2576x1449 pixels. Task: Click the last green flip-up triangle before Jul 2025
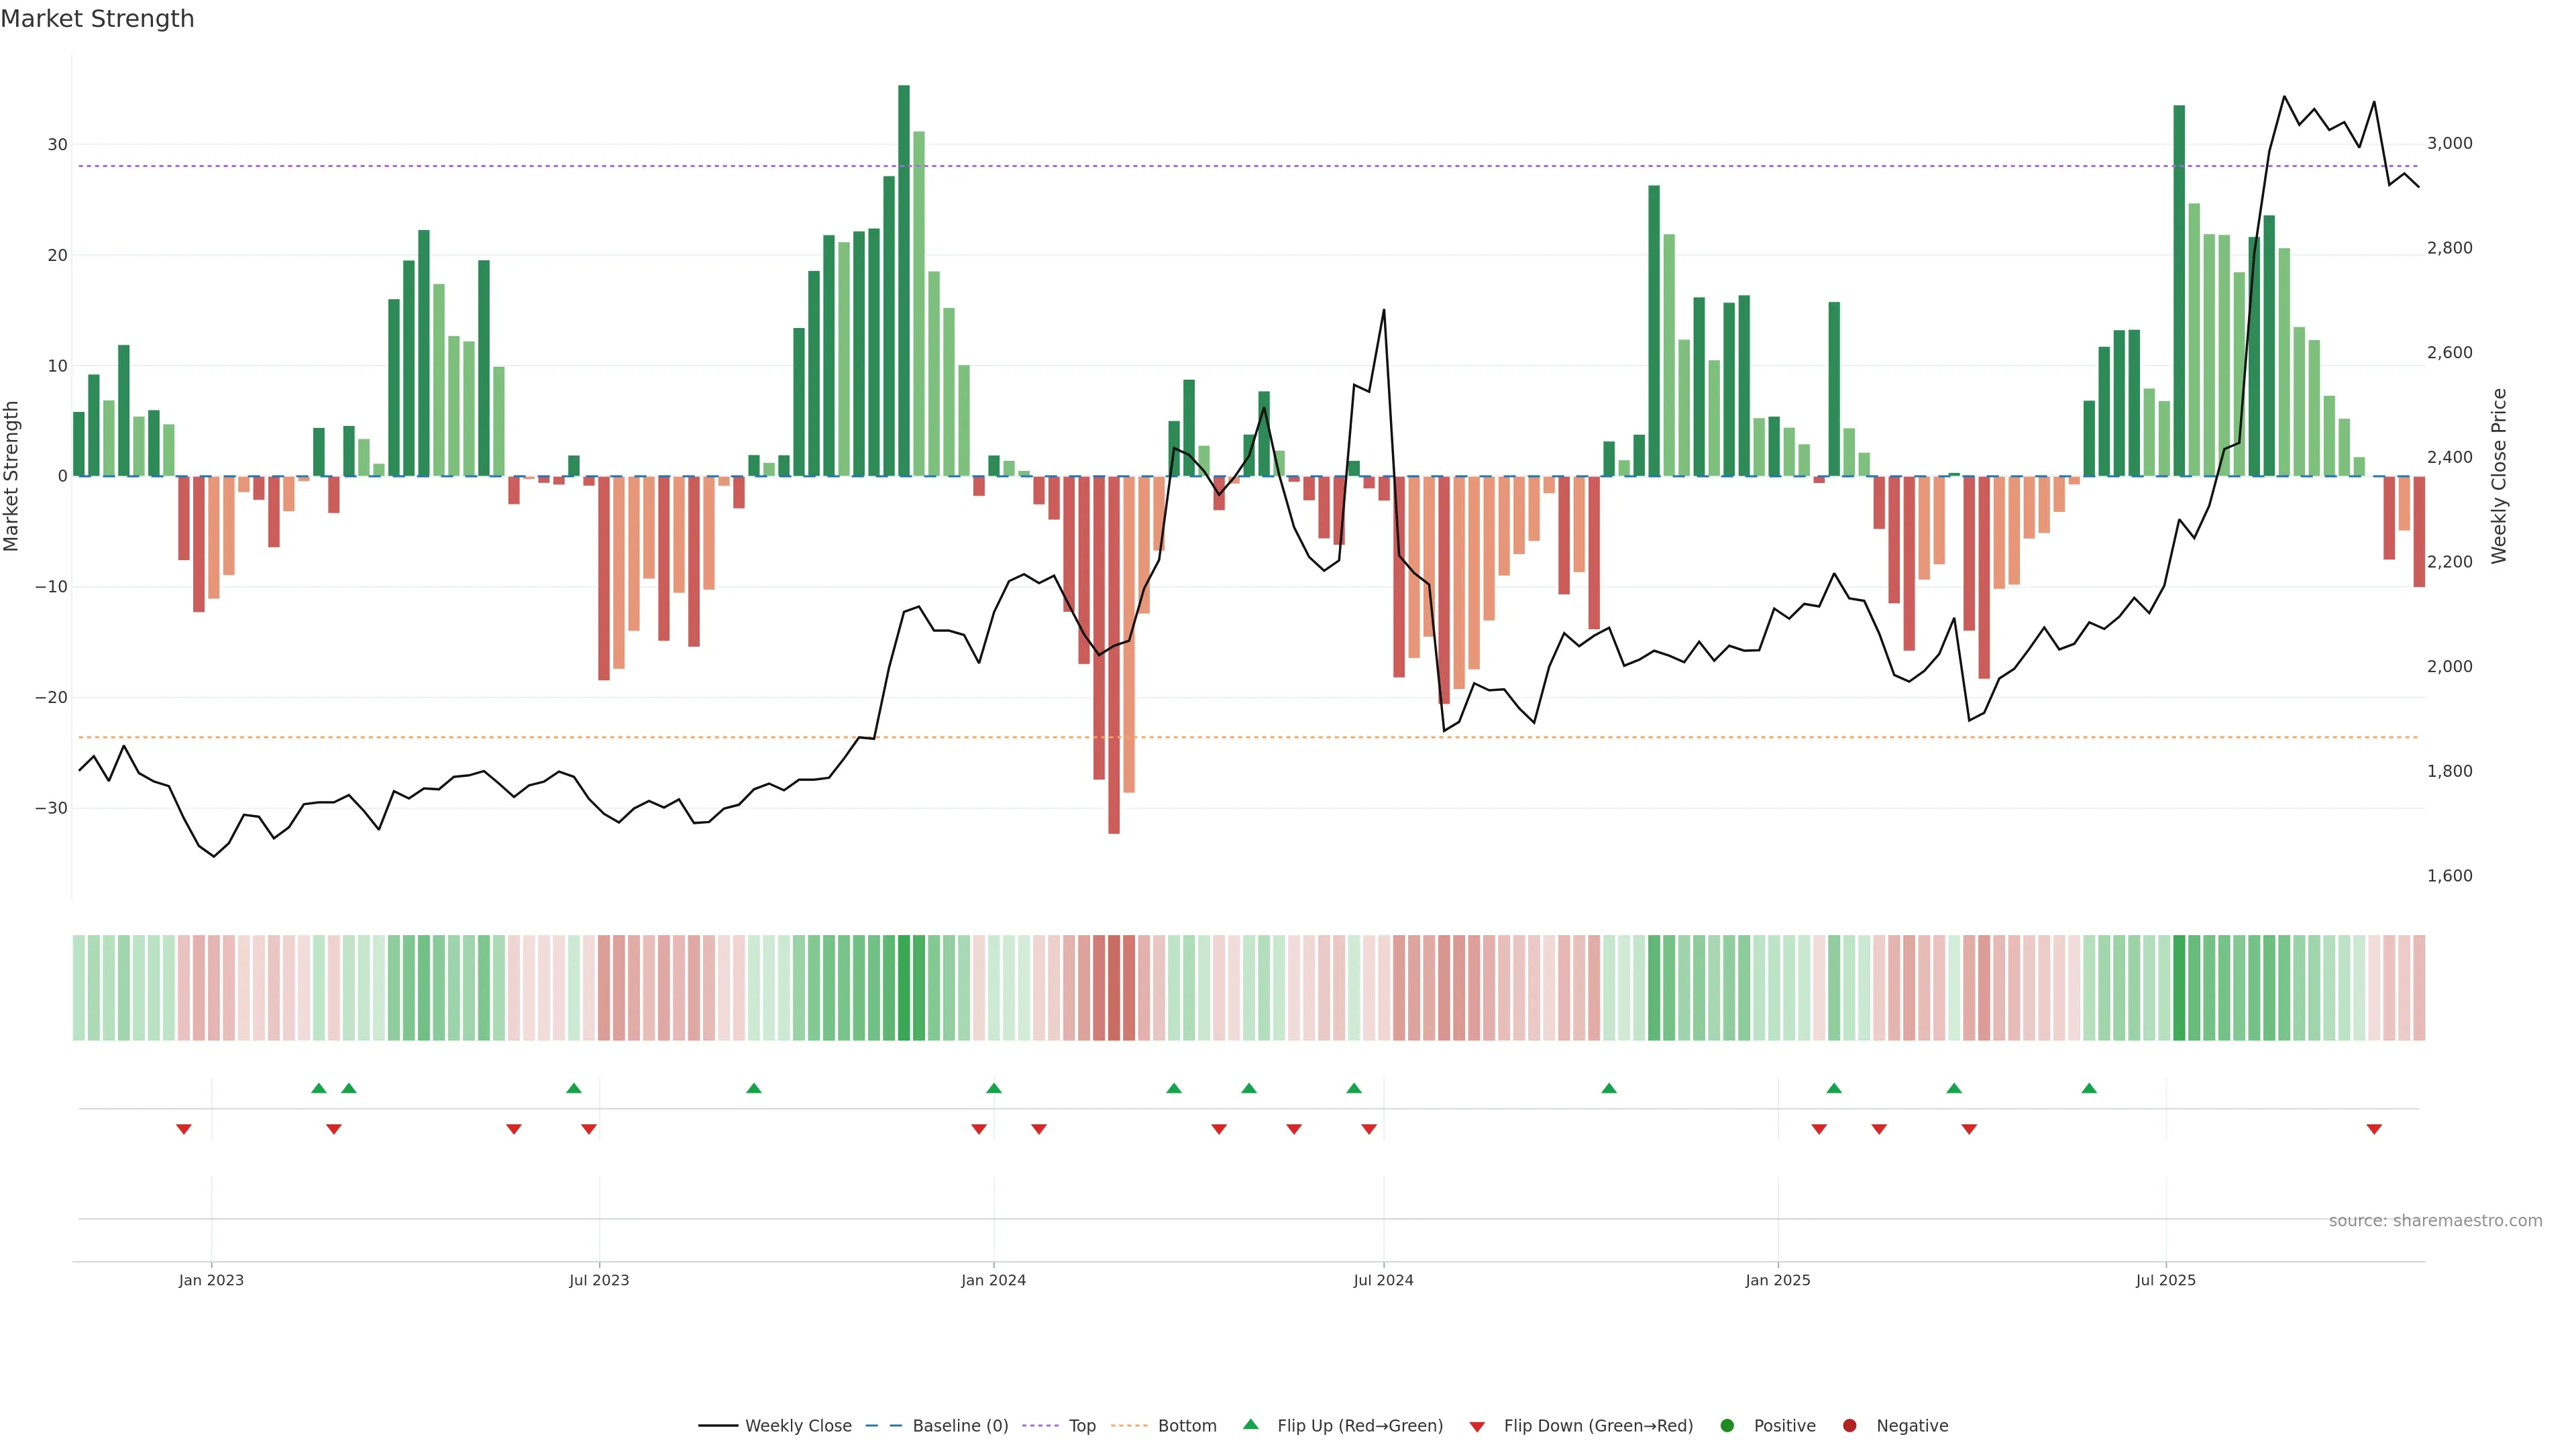pyautogui.click(x=2089, y=1088)
